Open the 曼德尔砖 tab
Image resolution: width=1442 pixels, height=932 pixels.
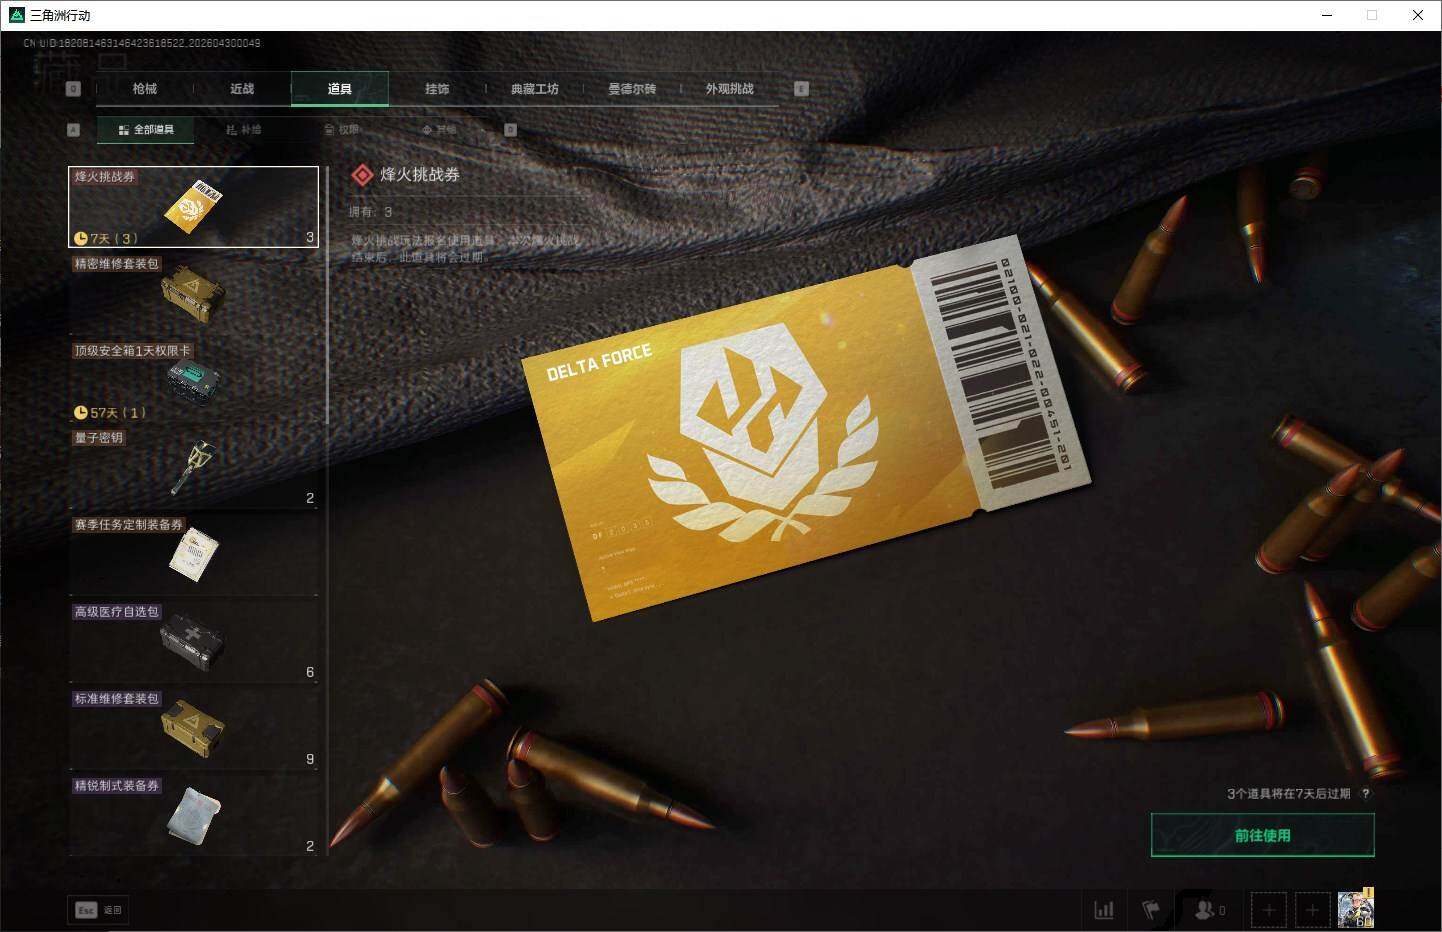click(x=632, y=89)
